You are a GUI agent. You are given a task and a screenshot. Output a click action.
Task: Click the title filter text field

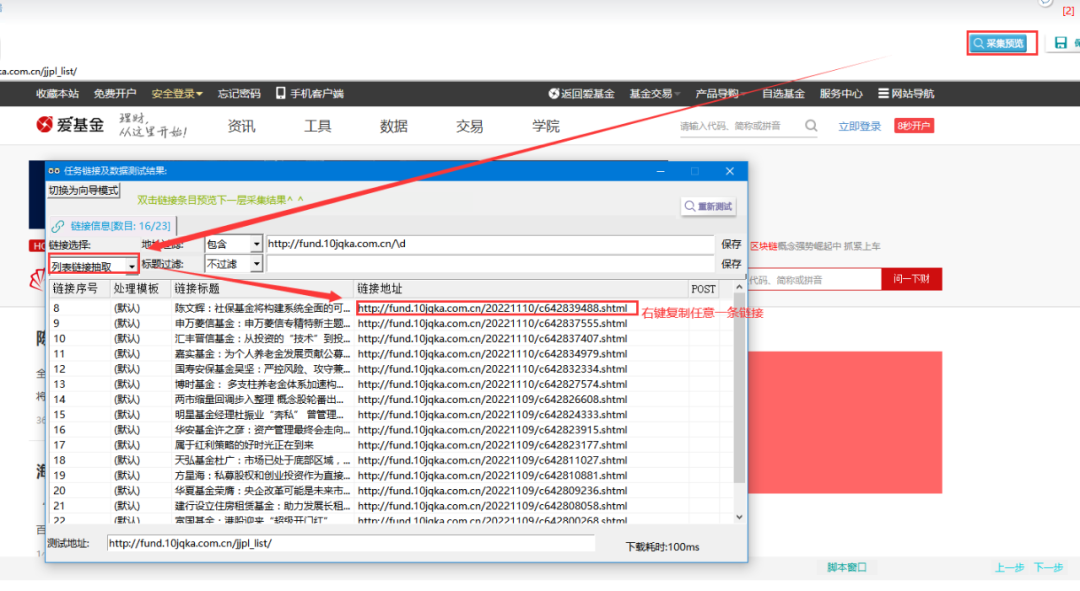(x=490, y=264)
